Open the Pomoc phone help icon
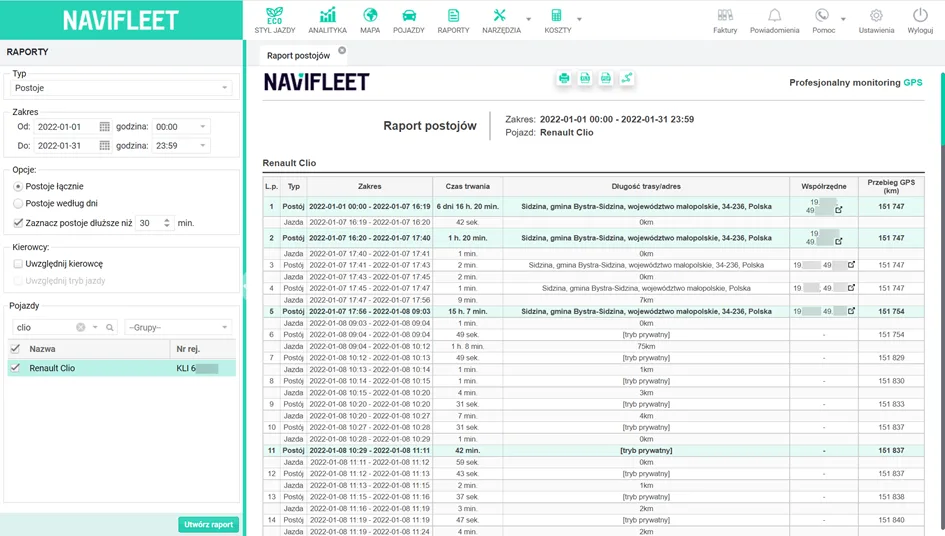Screen dimensions: 945x536 tap(823, 20)
